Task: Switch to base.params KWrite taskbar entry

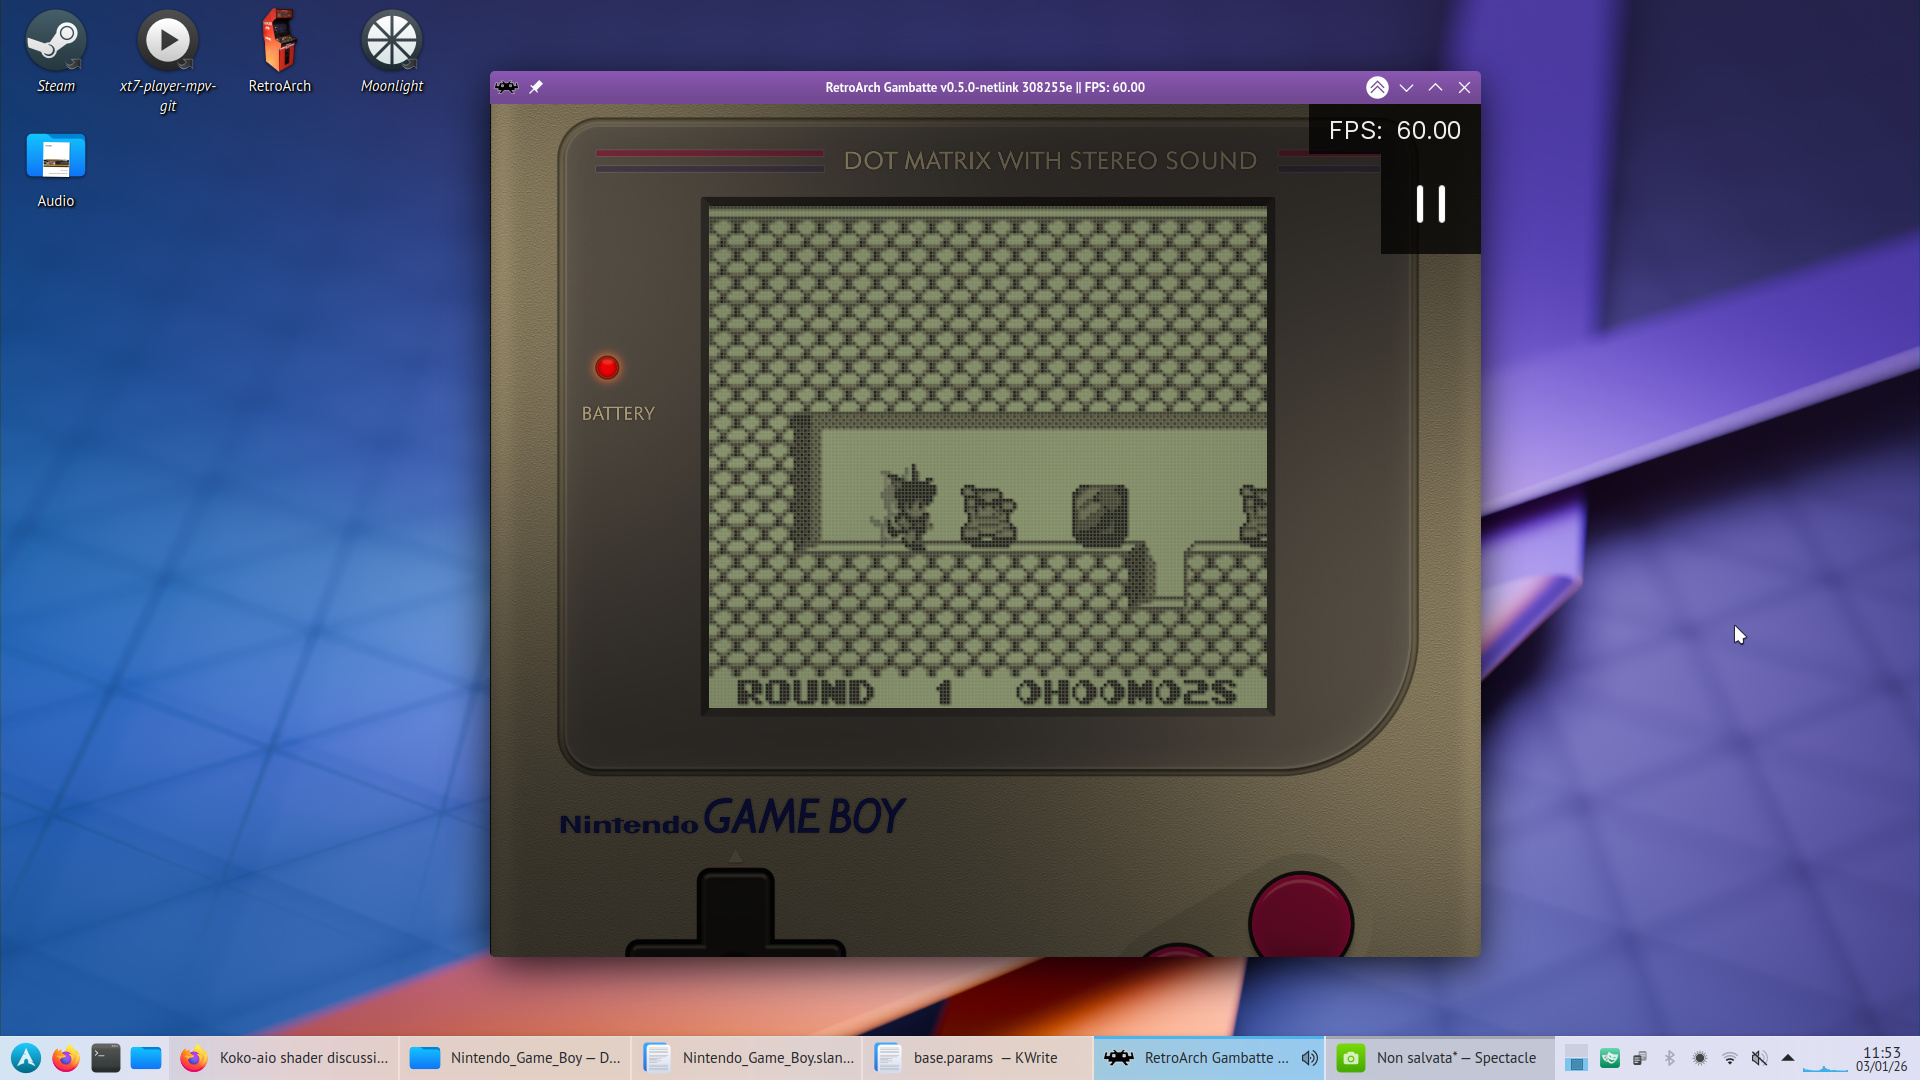Action: tap(978, 1058)
